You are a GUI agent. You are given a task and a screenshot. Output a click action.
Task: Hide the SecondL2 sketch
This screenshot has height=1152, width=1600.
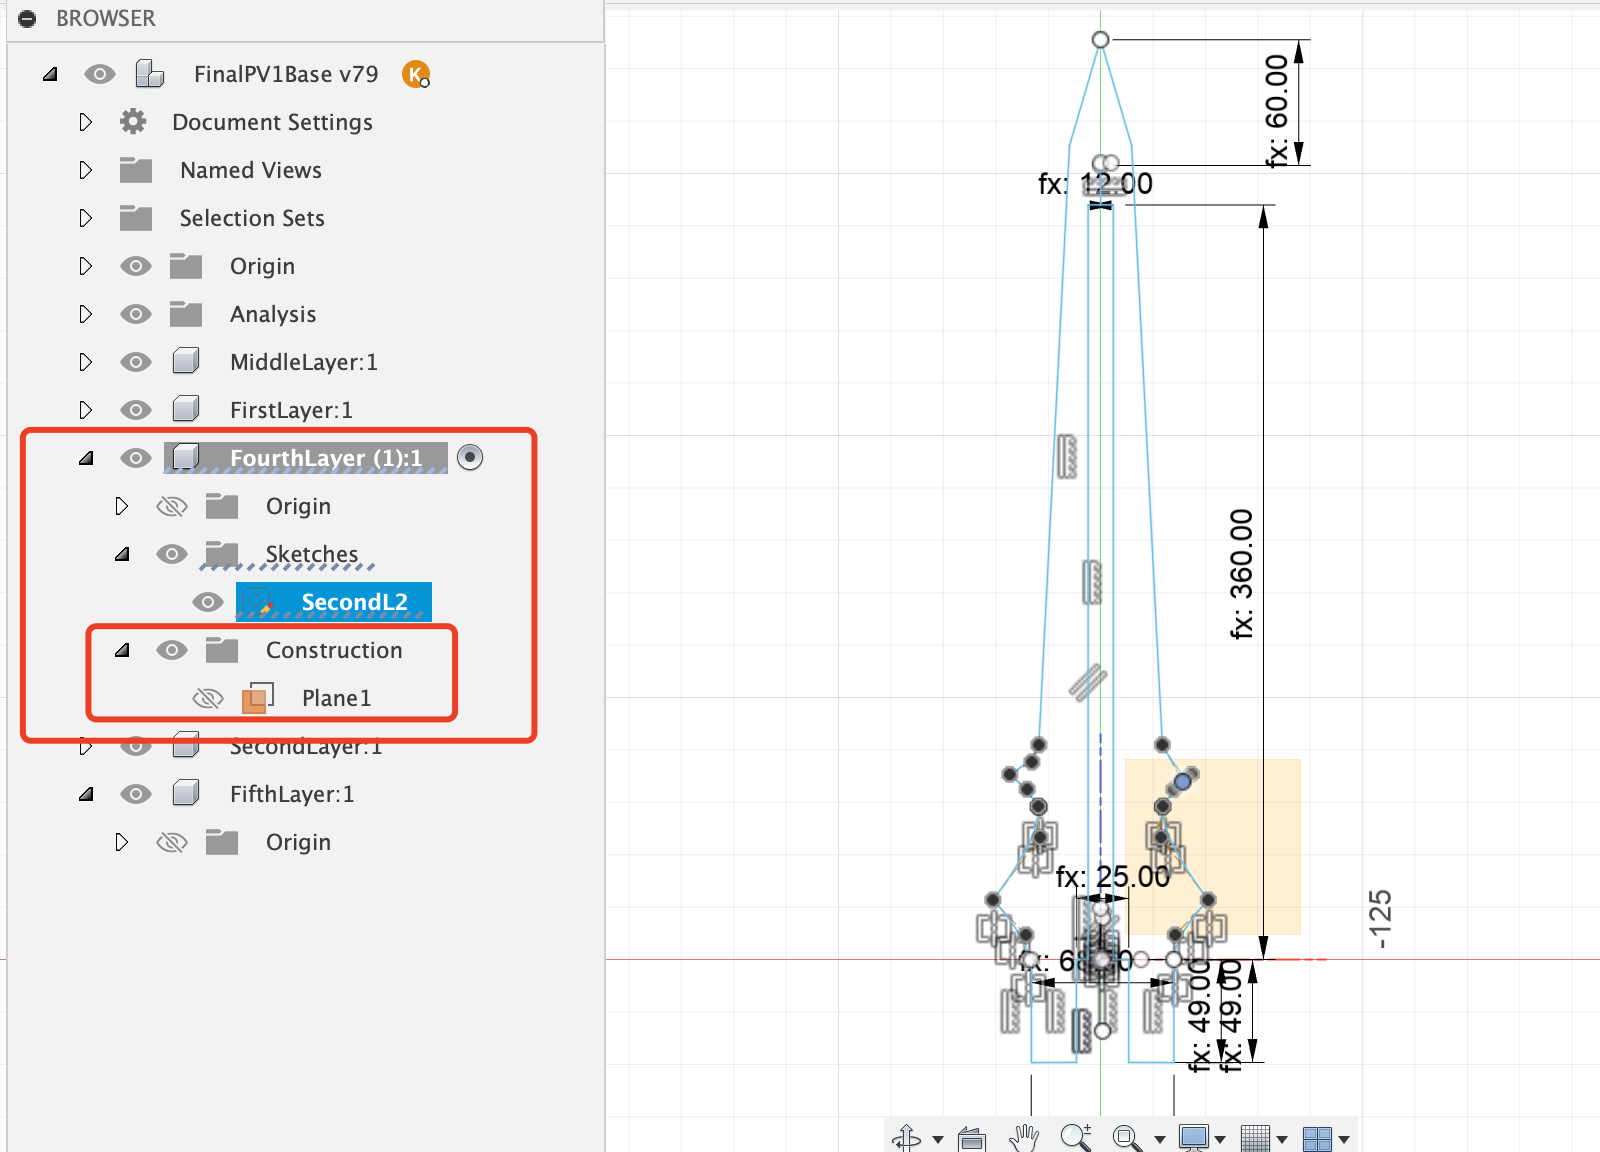click(208, 602)
